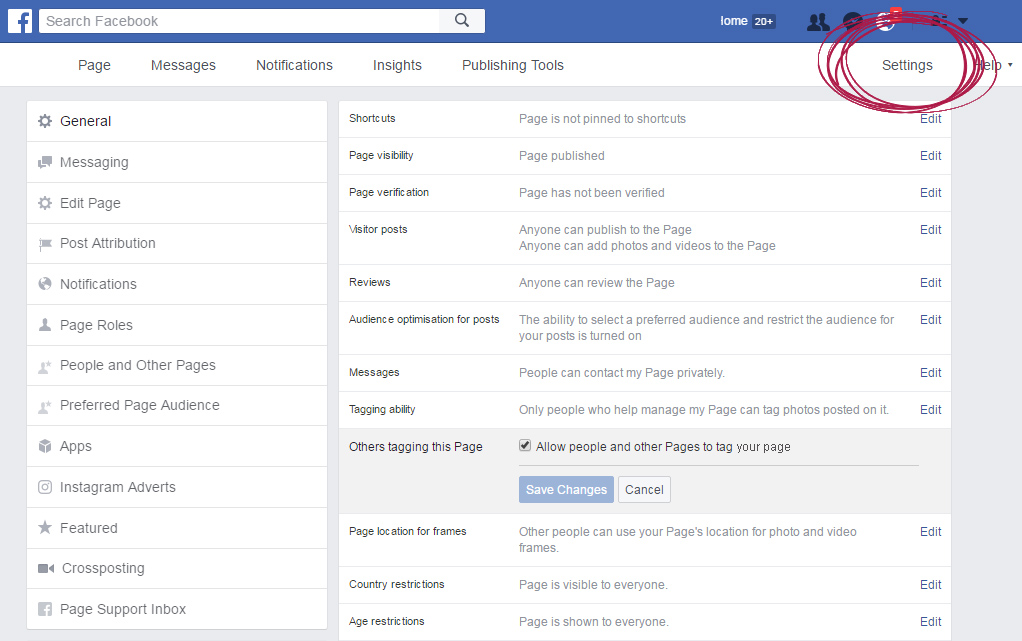
Task: Click Edit for Page verification
Action: [931, 193]
